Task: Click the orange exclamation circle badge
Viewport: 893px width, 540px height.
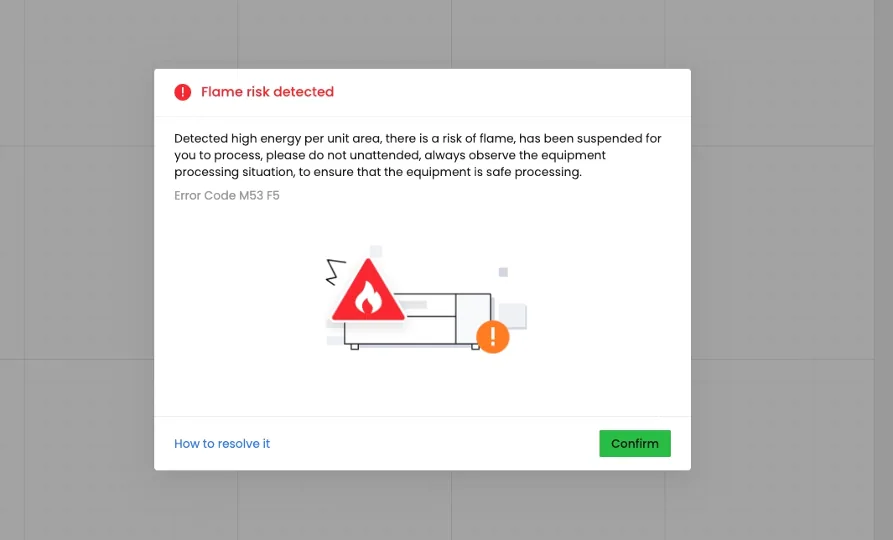Action: tap(493, 337)
